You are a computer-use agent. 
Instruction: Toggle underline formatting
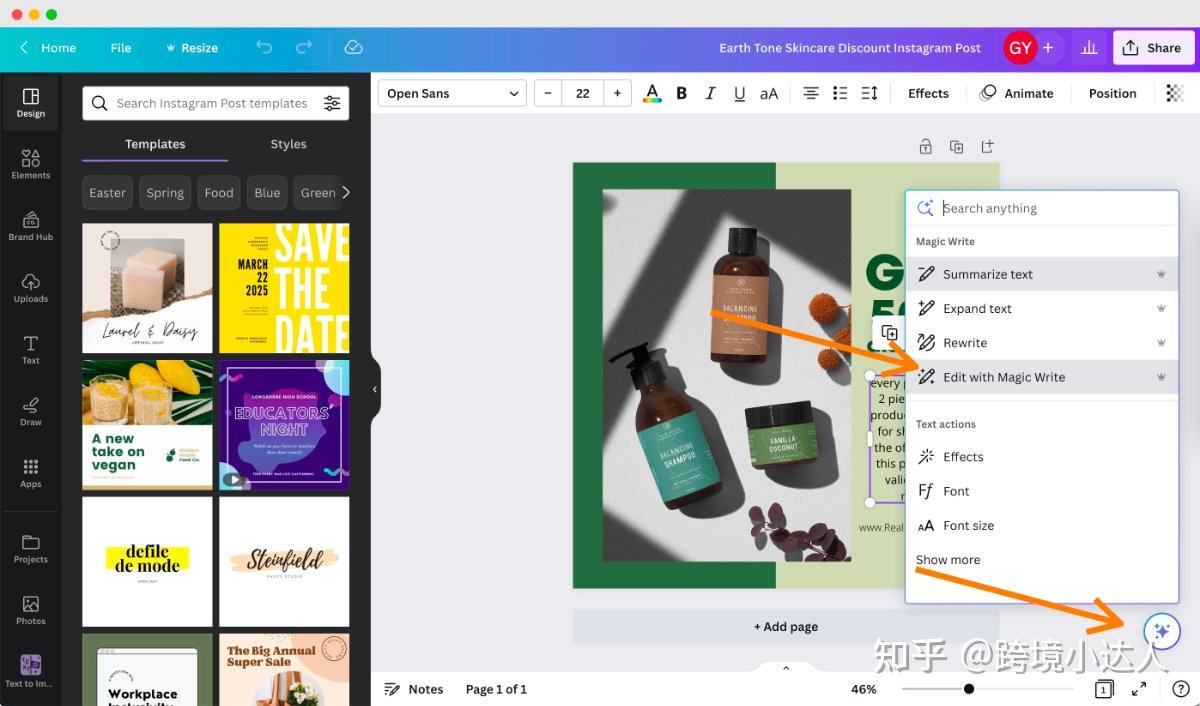739,93
